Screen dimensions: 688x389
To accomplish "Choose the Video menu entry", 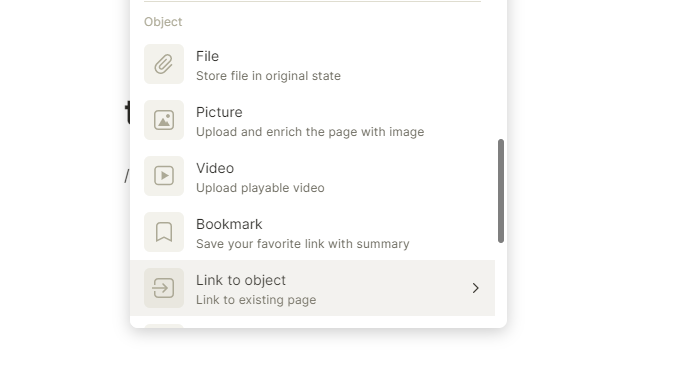I will 312,176.
